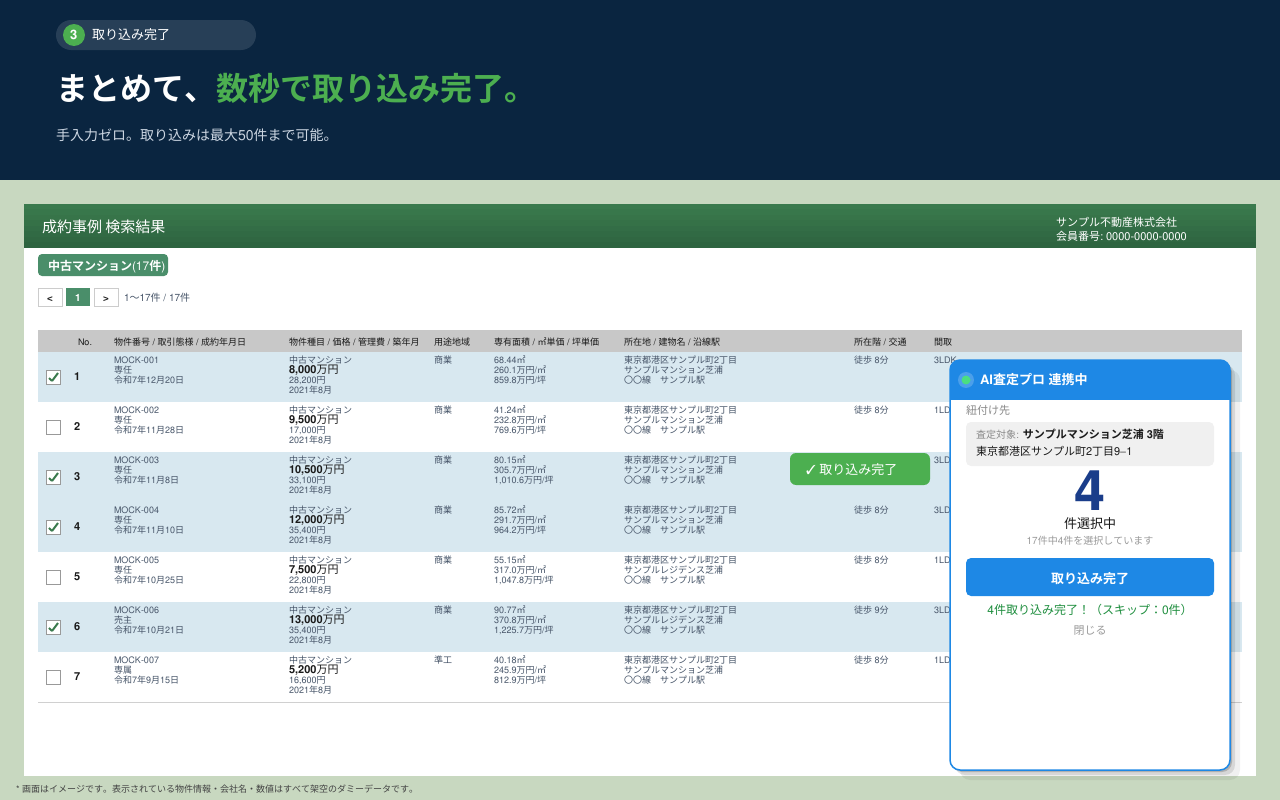Click the blue 取り込み完了 button
1280x800 pixels.
click(1090, 577)
